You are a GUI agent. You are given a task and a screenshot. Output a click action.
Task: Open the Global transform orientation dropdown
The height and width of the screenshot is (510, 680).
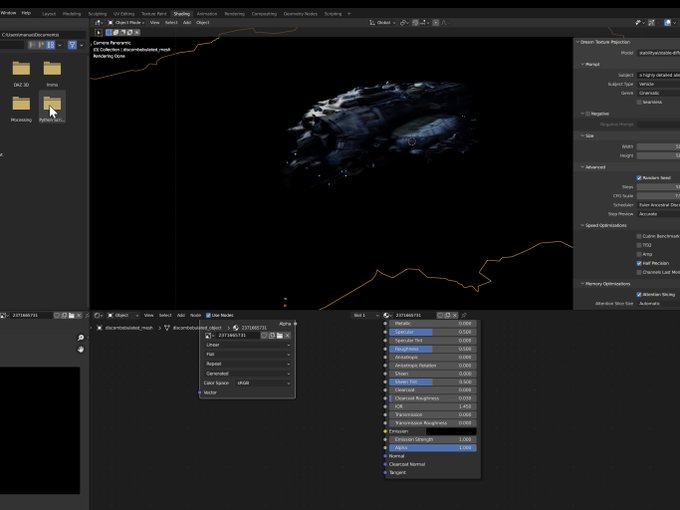382,23
